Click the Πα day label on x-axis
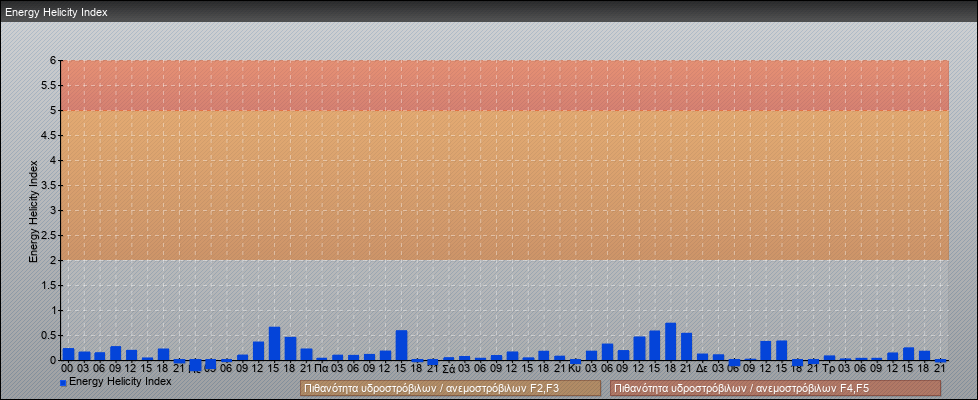 click(x=322, y=369)
